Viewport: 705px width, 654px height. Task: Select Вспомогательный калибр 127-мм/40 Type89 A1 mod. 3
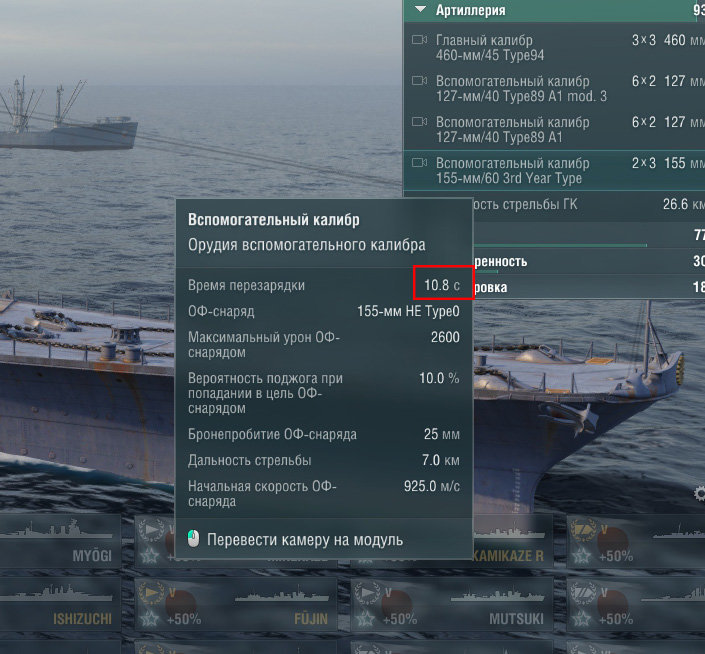[x=554, y=88]
